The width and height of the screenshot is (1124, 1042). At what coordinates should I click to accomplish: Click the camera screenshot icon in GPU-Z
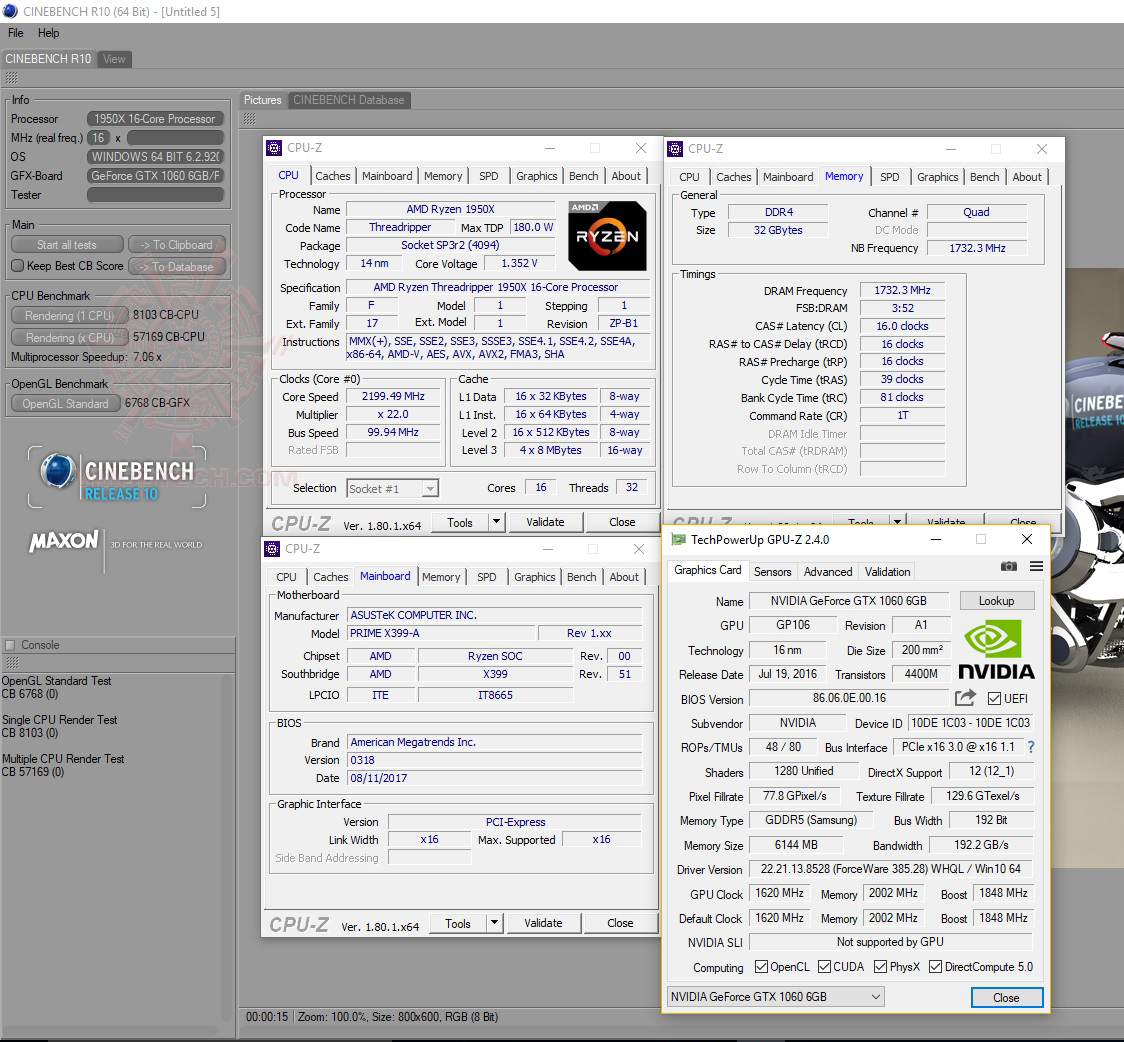[1009, 566]
